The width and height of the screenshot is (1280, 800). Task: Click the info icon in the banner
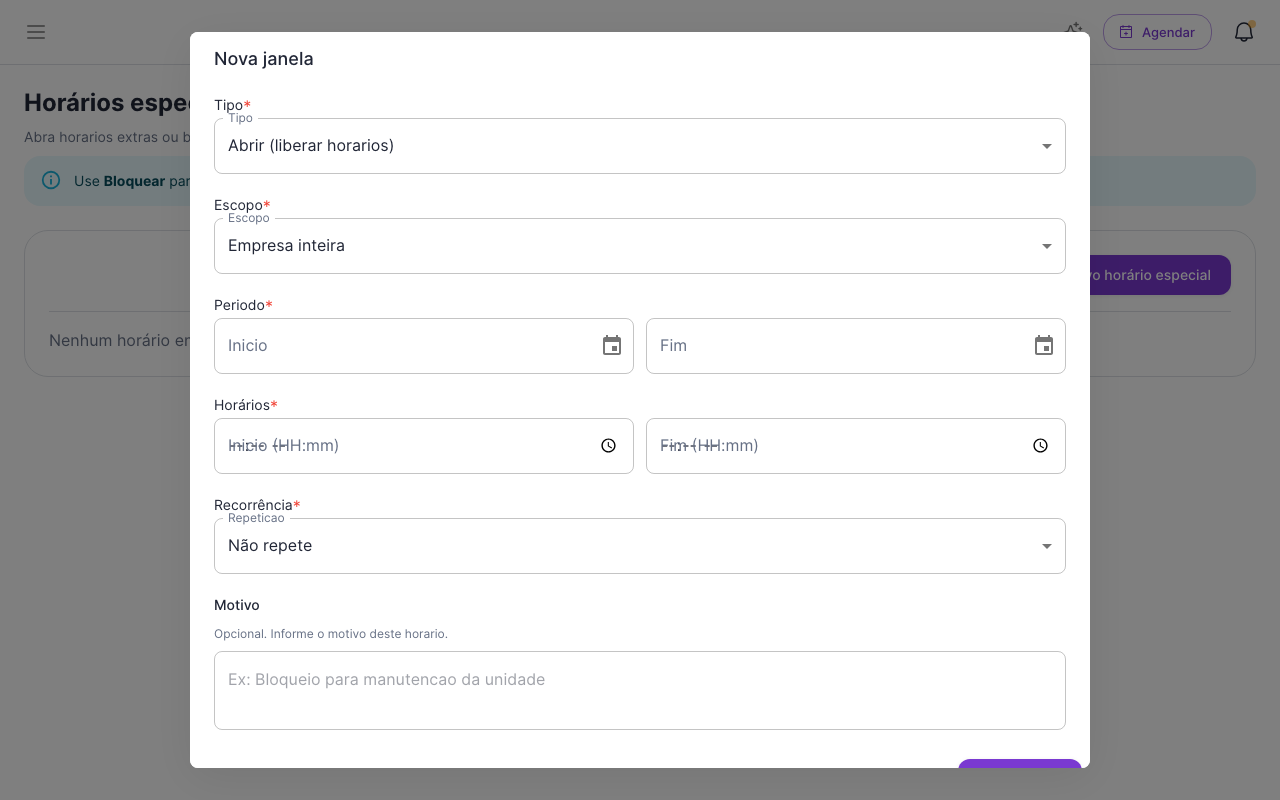(51, 181)
